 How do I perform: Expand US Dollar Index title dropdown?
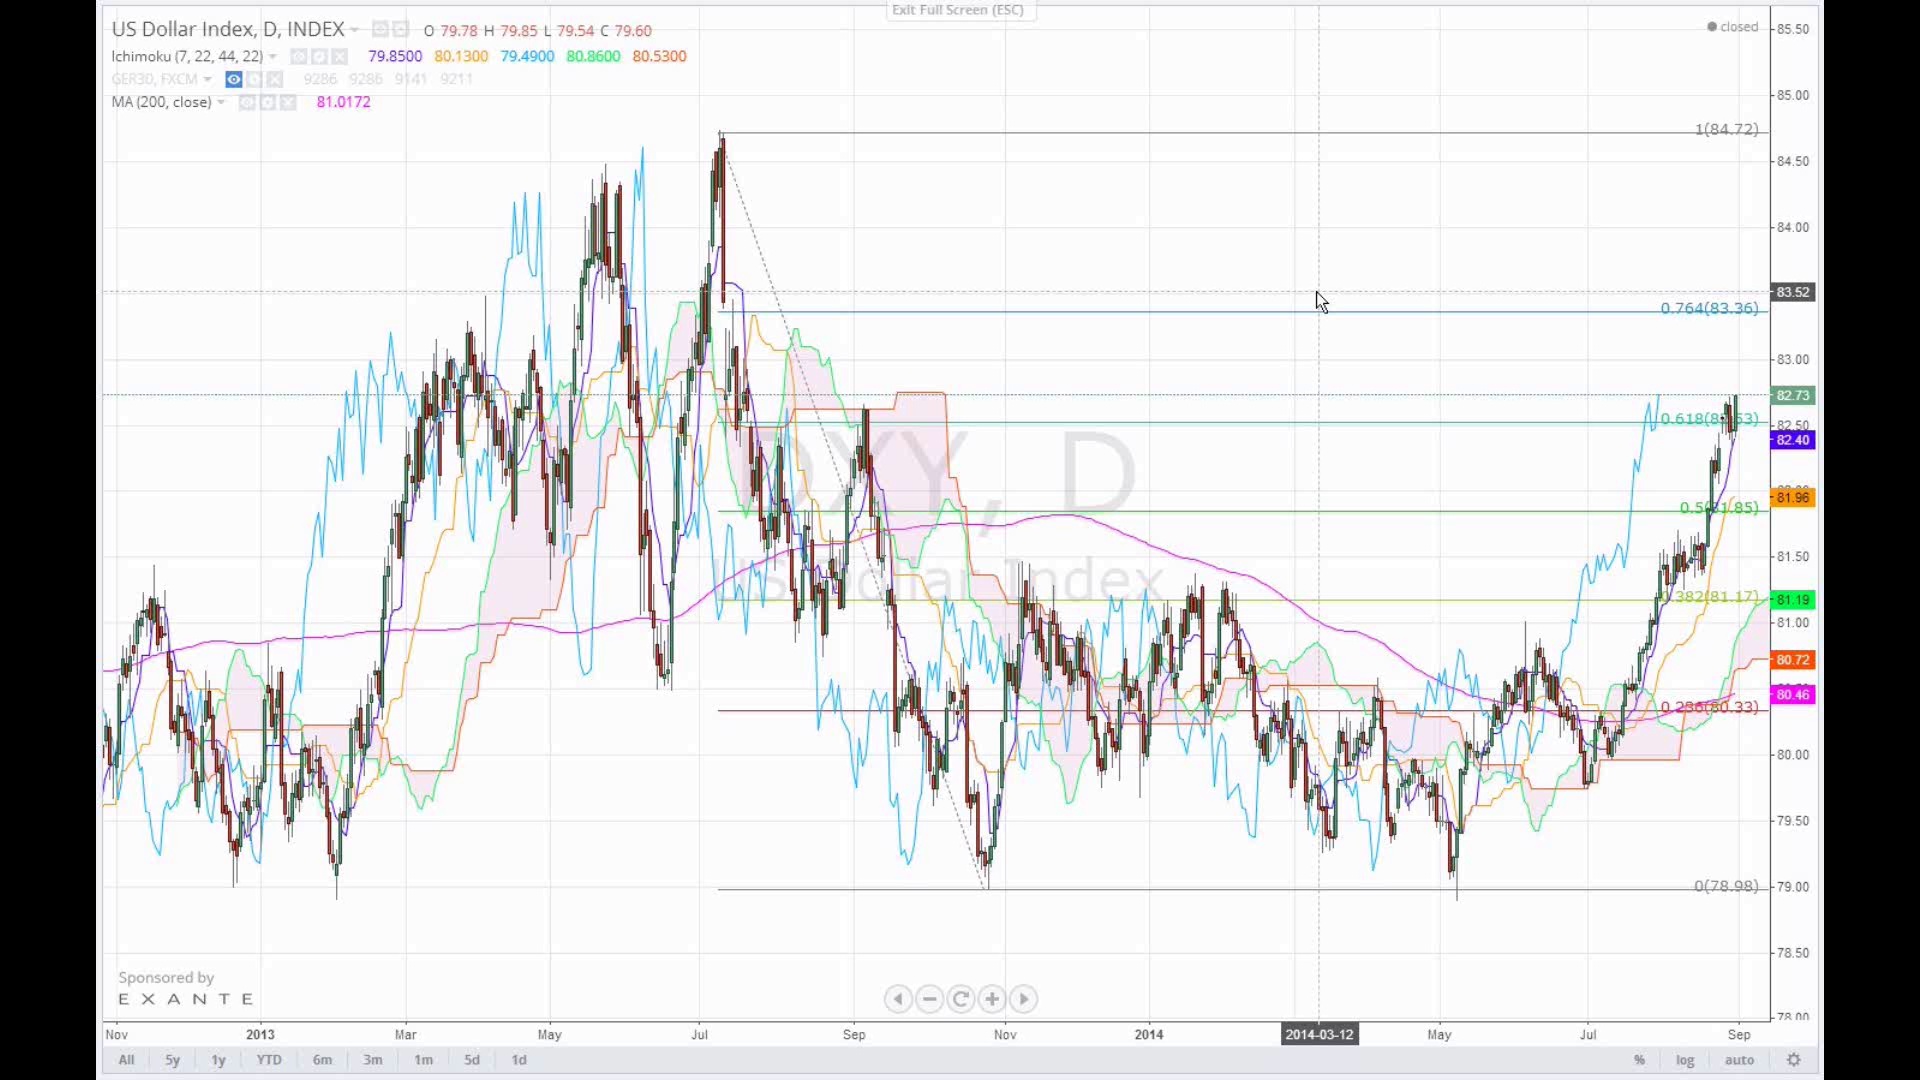tap(354, 31)
